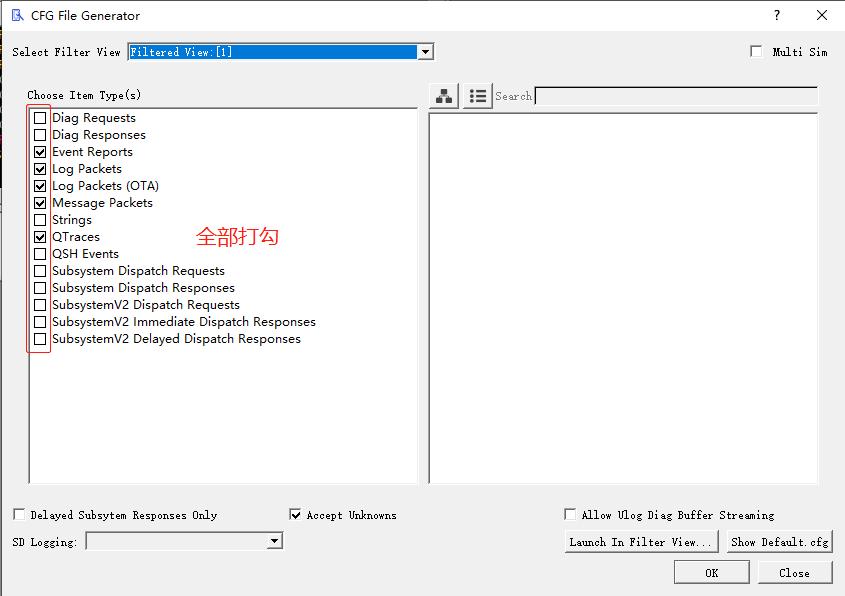Check the Diag Requests checkbox
845x596 pixels.
[38, 117]
